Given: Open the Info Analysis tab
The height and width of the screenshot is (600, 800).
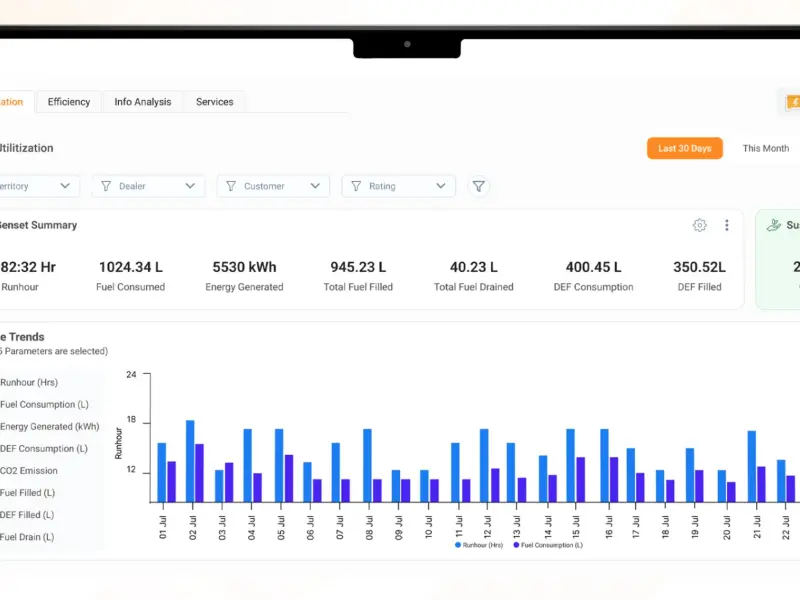Looking at the screenshot, I should (143, 102).
